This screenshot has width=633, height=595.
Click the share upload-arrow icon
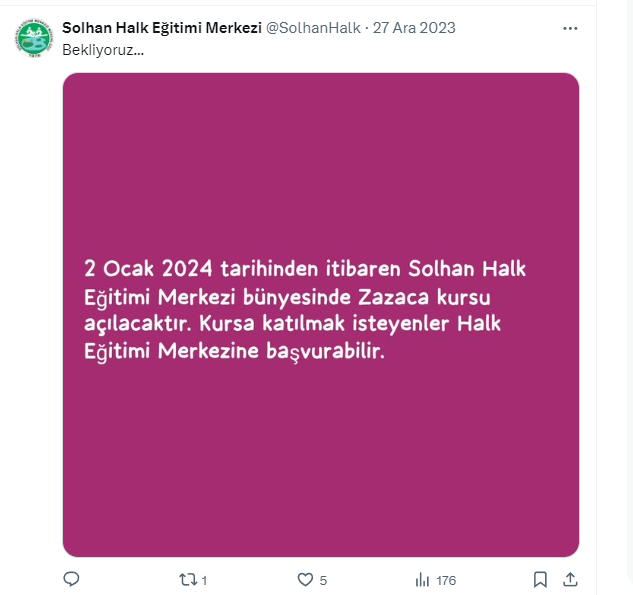(x=570, y=580)
